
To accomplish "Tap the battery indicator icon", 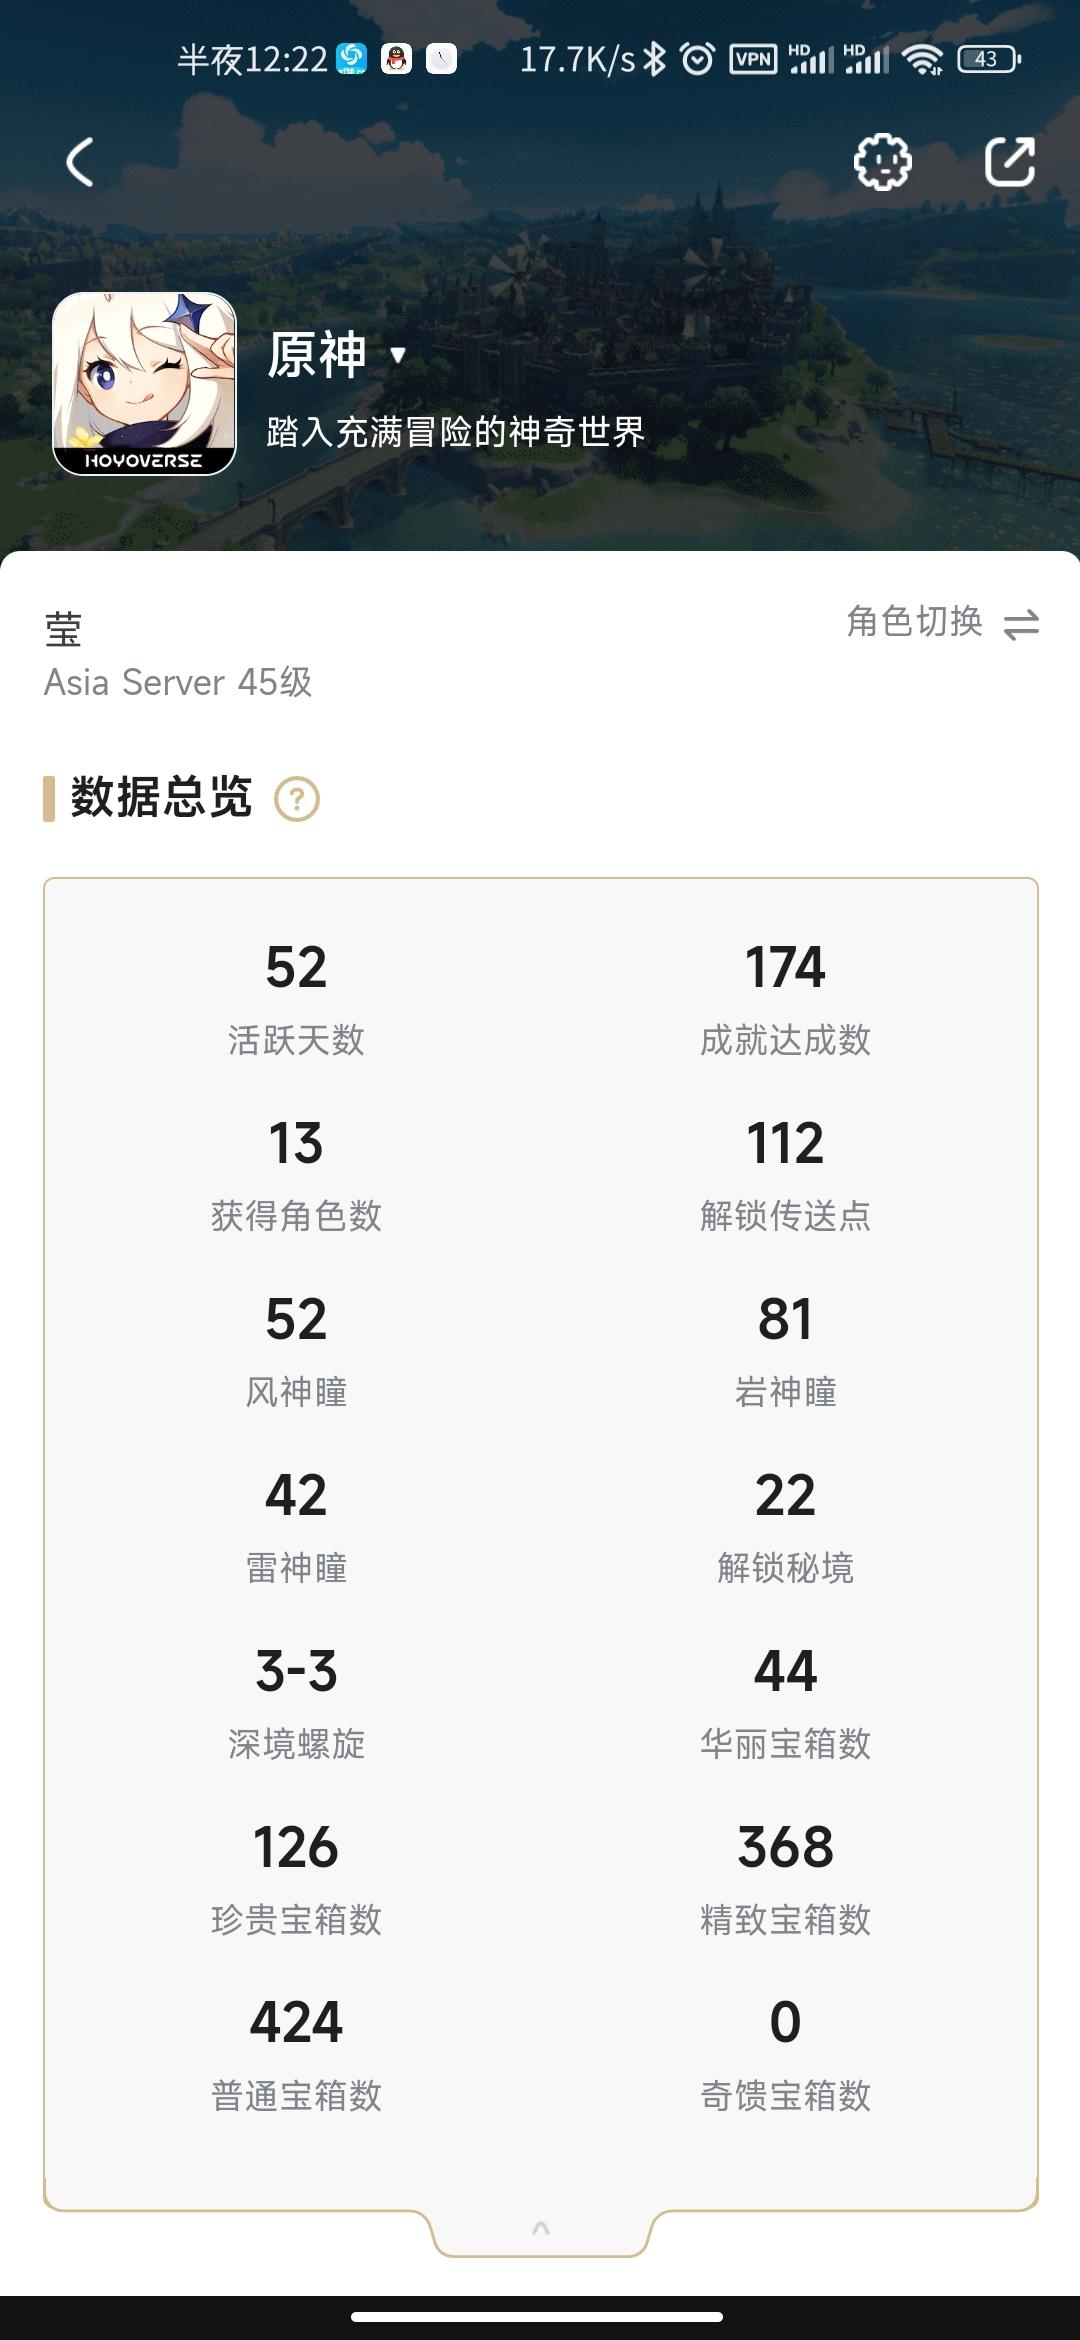I will (989, 60).
